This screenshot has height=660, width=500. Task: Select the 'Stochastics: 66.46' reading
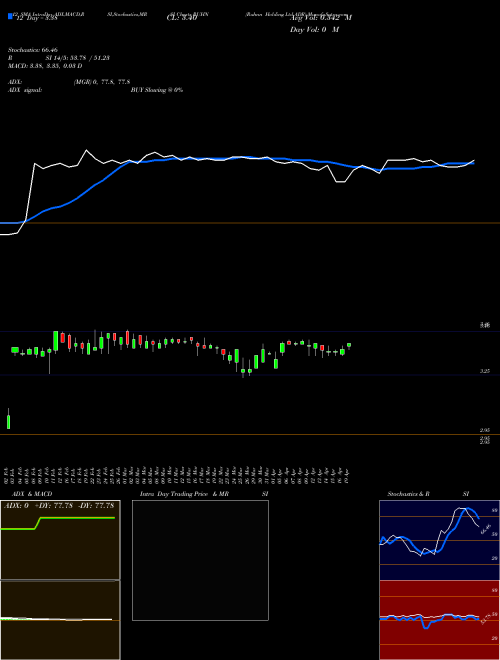pos(33,50)
